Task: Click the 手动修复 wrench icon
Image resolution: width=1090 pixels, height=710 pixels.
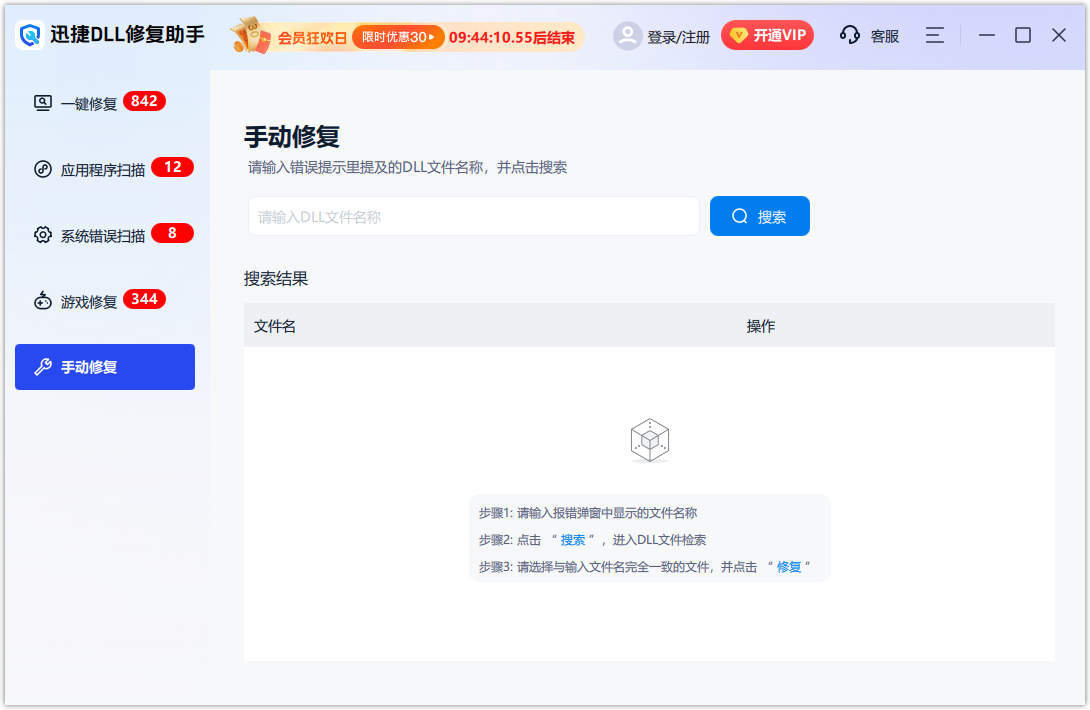Action: click(43, 366)
